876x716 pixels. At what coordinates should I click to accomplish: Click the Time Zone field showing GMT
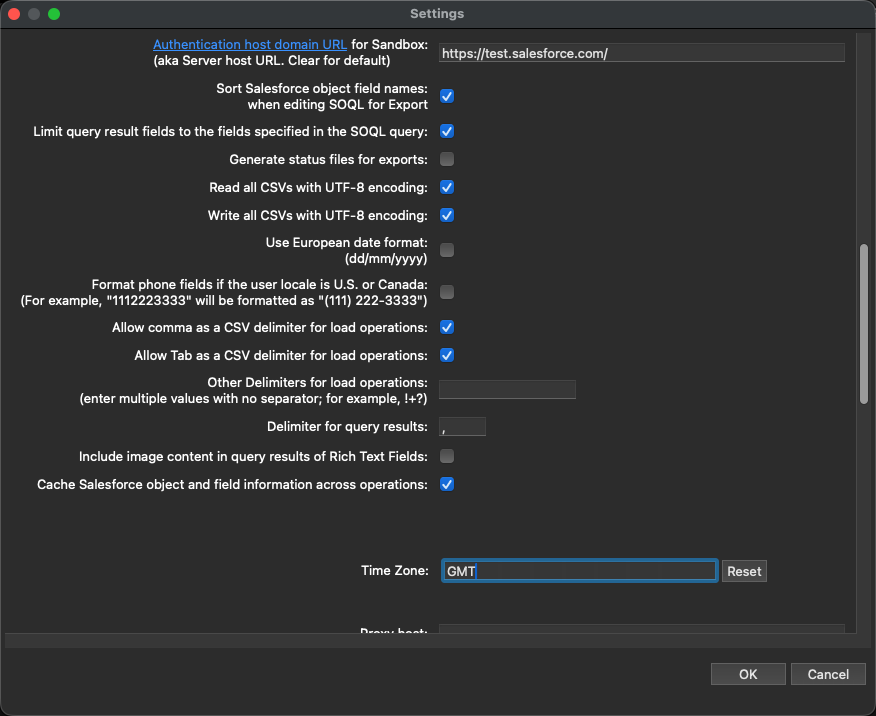[579, 571]
